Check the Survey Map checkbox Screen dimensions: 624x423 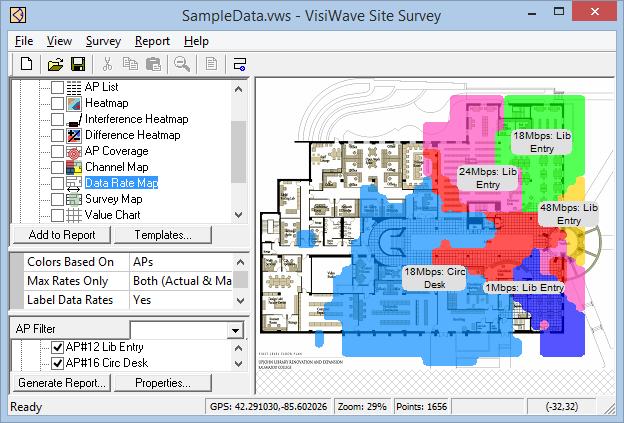pos(57,199)
